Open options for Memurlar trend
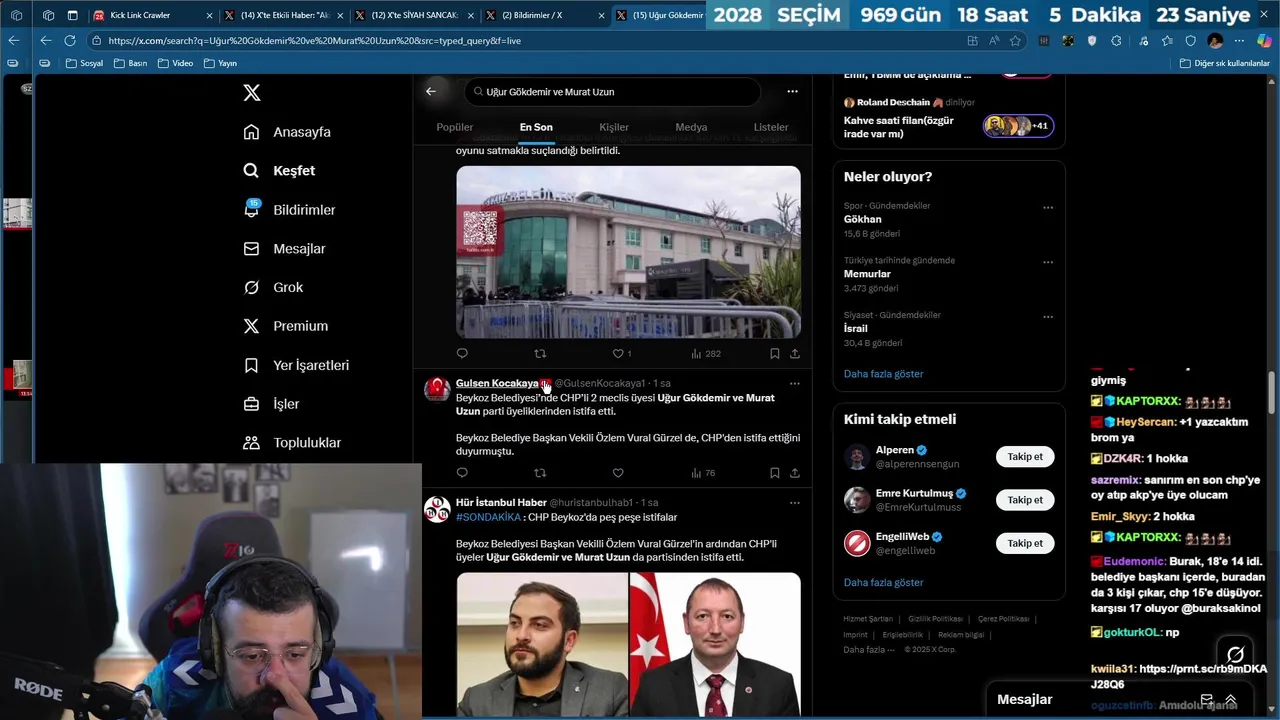The height and width of the screenshot is (720, 1280). tap(1048, 262)
